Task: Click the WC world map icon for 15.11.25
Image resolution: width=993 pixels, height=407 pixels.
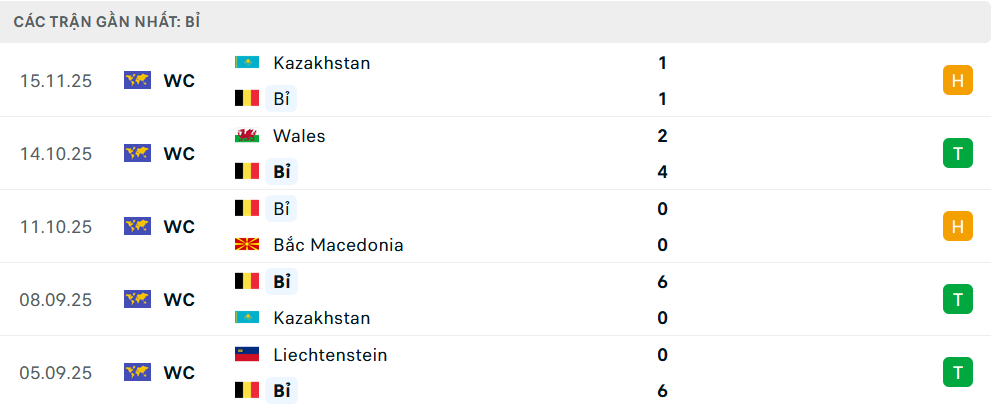Action: pyautogui.click(x=137, y=81)
